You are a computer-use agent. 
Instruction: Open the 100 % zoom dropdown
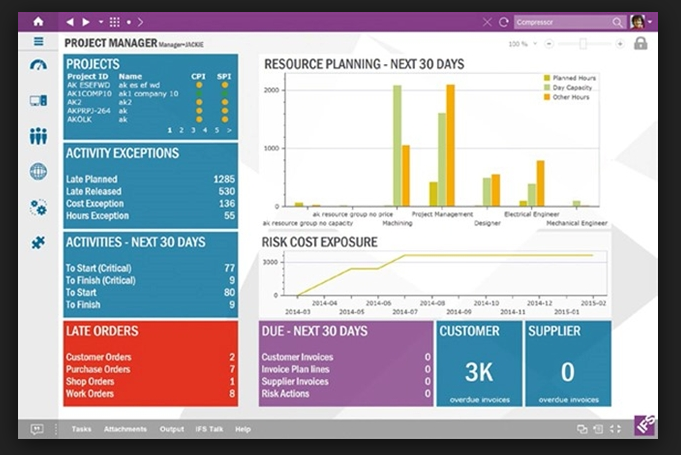pyautogui.click(x=521, y=44)
